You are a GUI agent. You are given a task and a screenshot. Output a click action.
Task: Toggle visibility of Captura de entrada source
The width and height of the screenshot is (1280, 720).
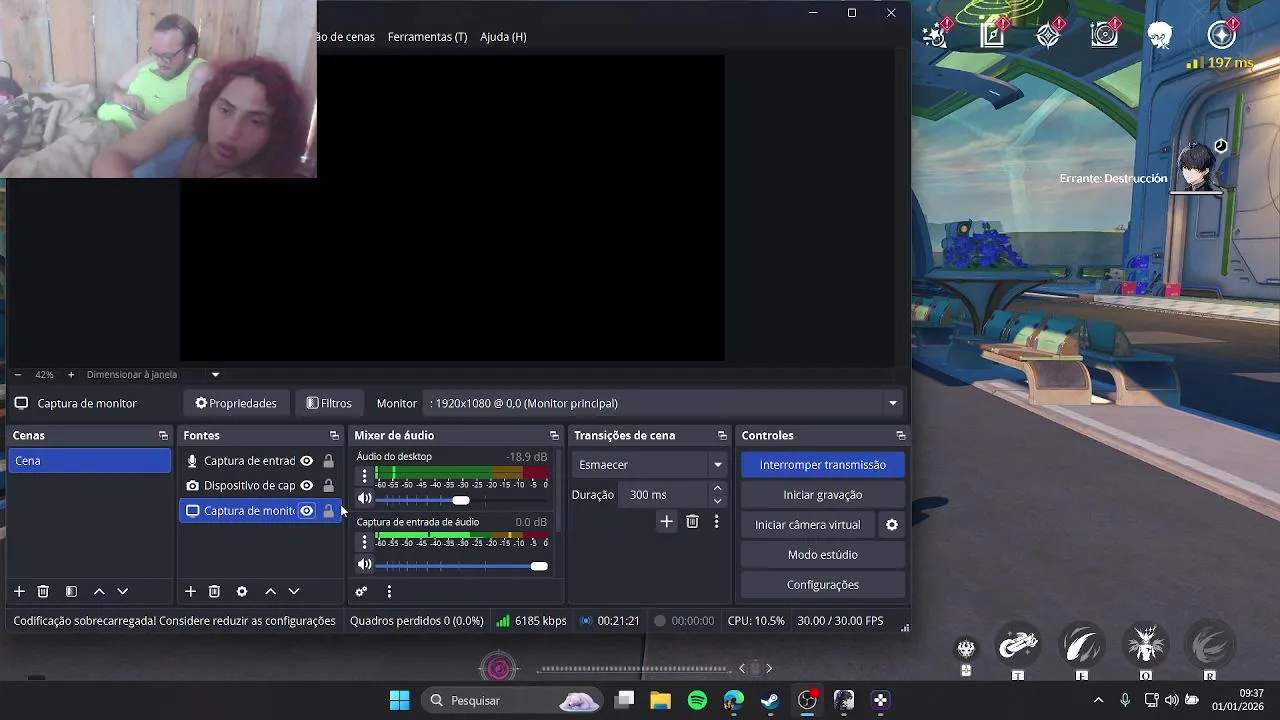coord(307,461)
